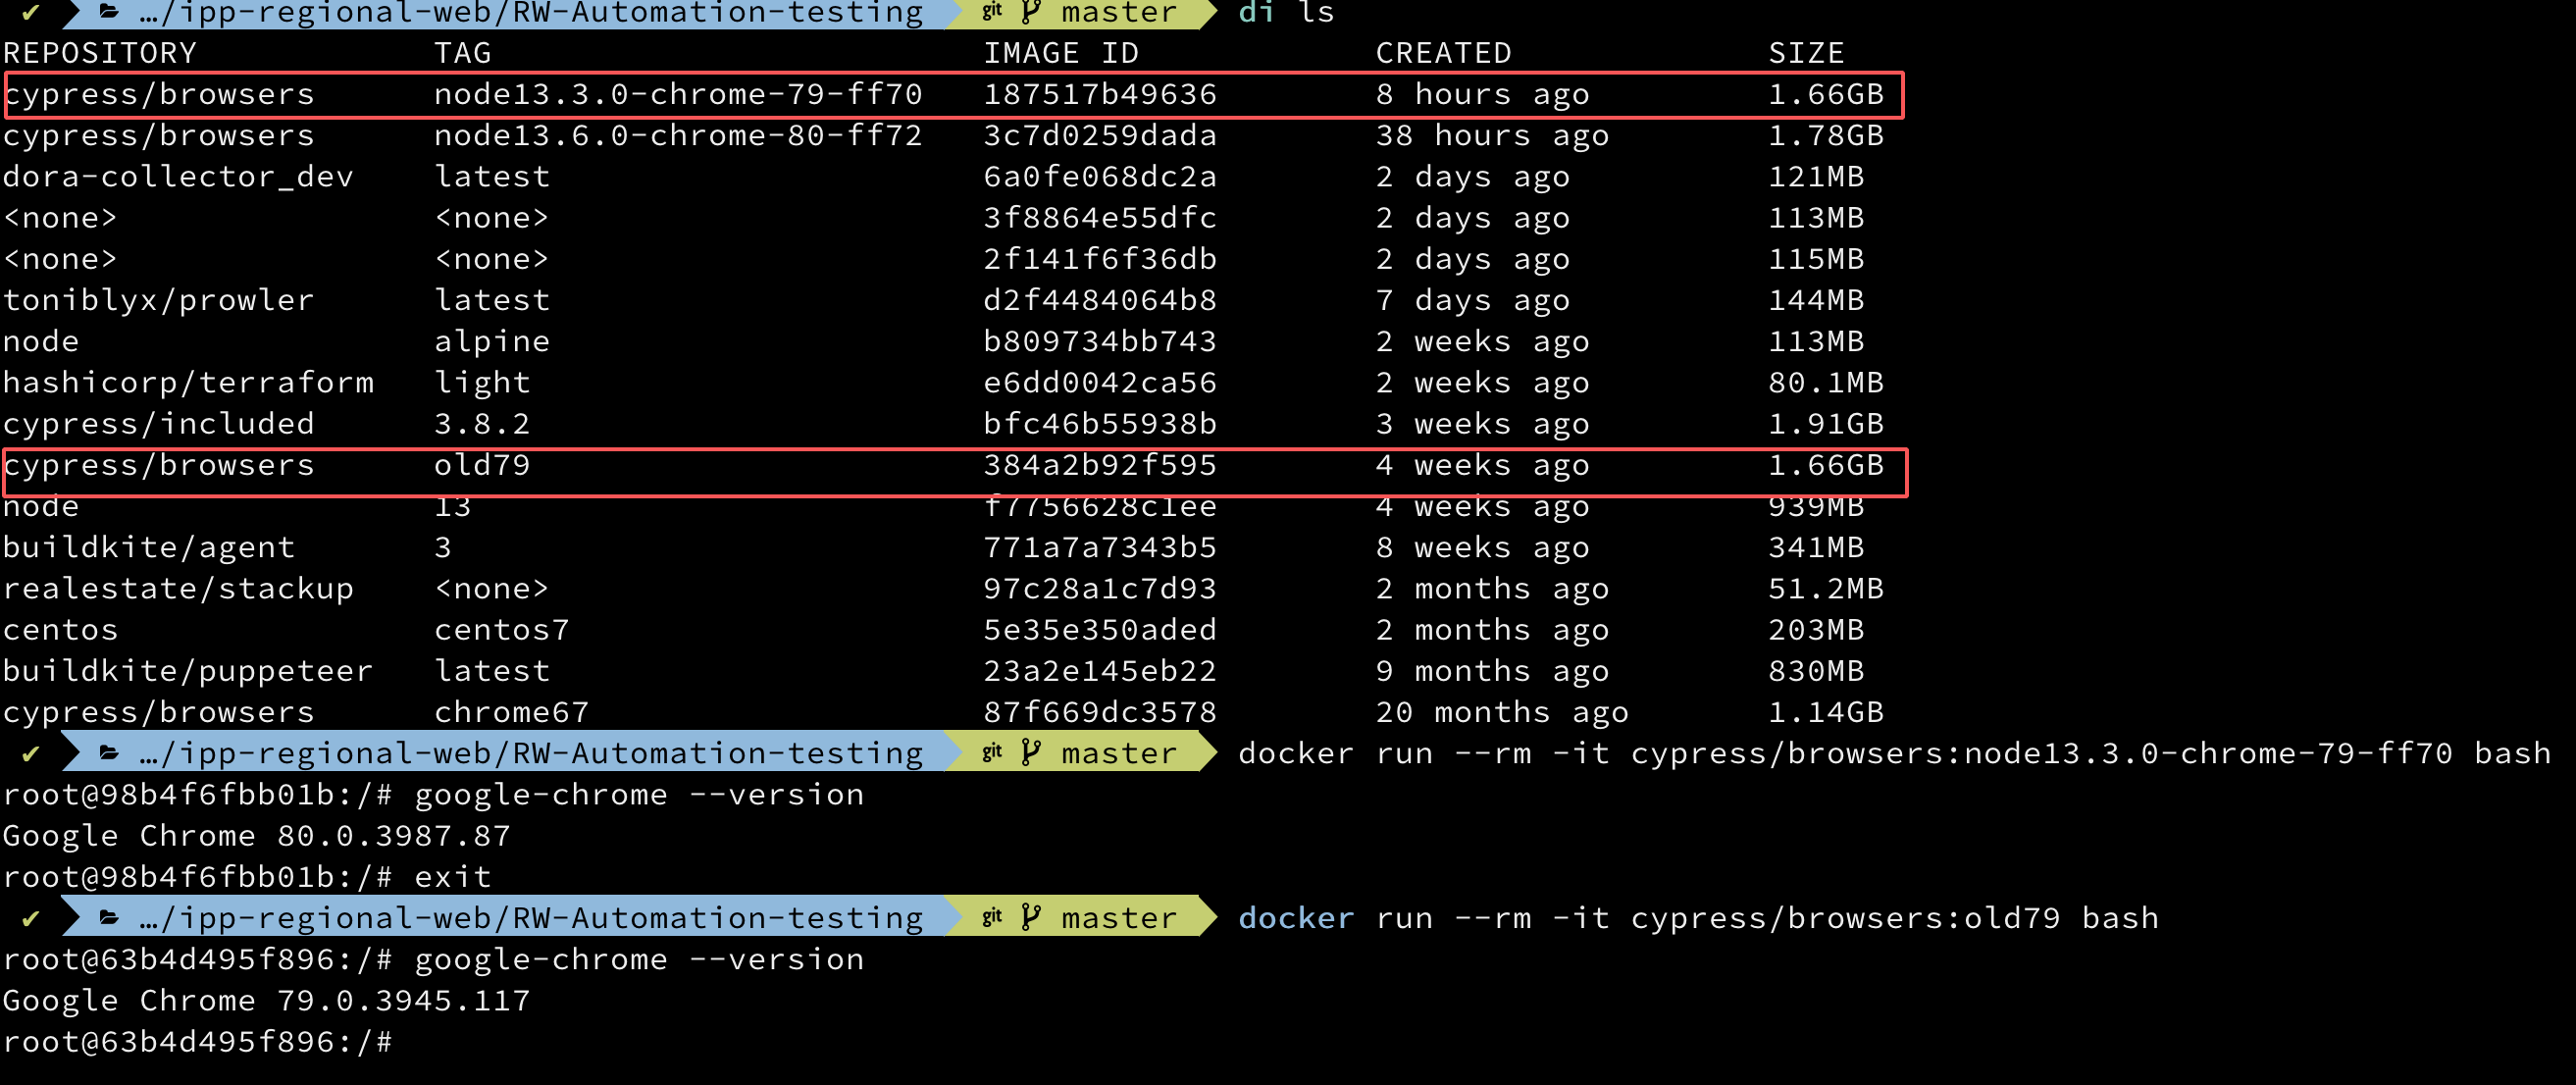Click the 51.2MB size value
The height and width of the screenshot is (1085, 2576).
coord(1826,588)
